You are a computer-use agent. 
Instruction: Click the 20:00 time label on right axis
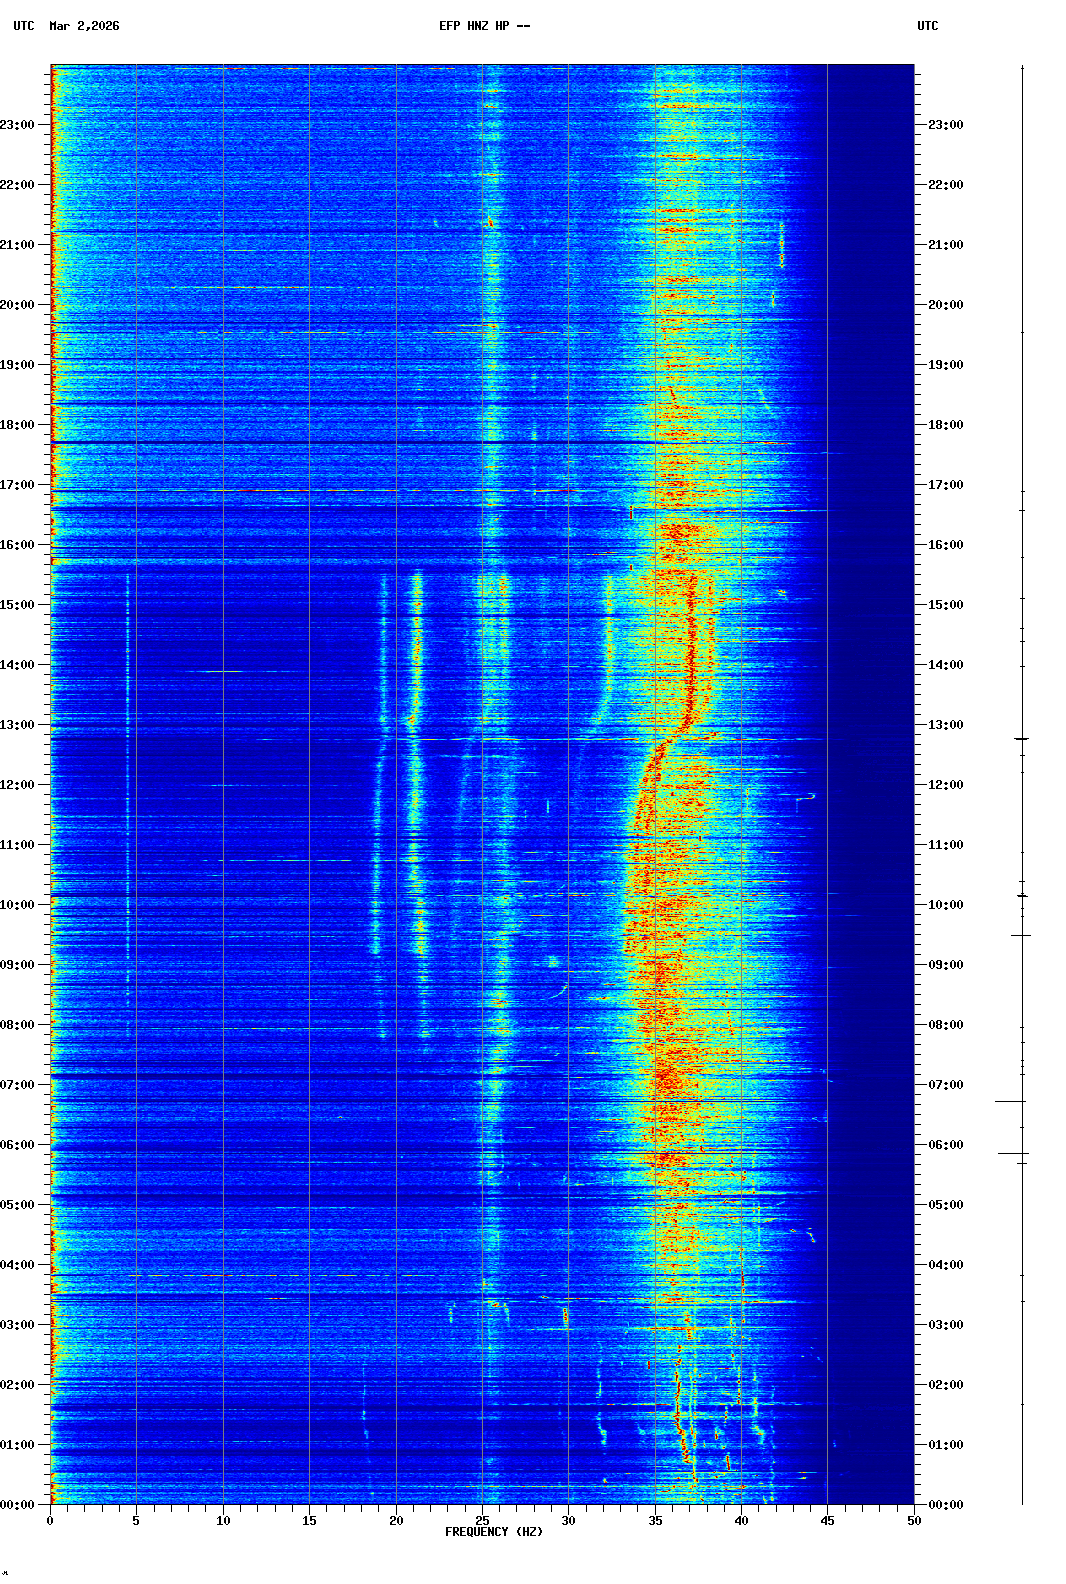(x=945, y=305)
